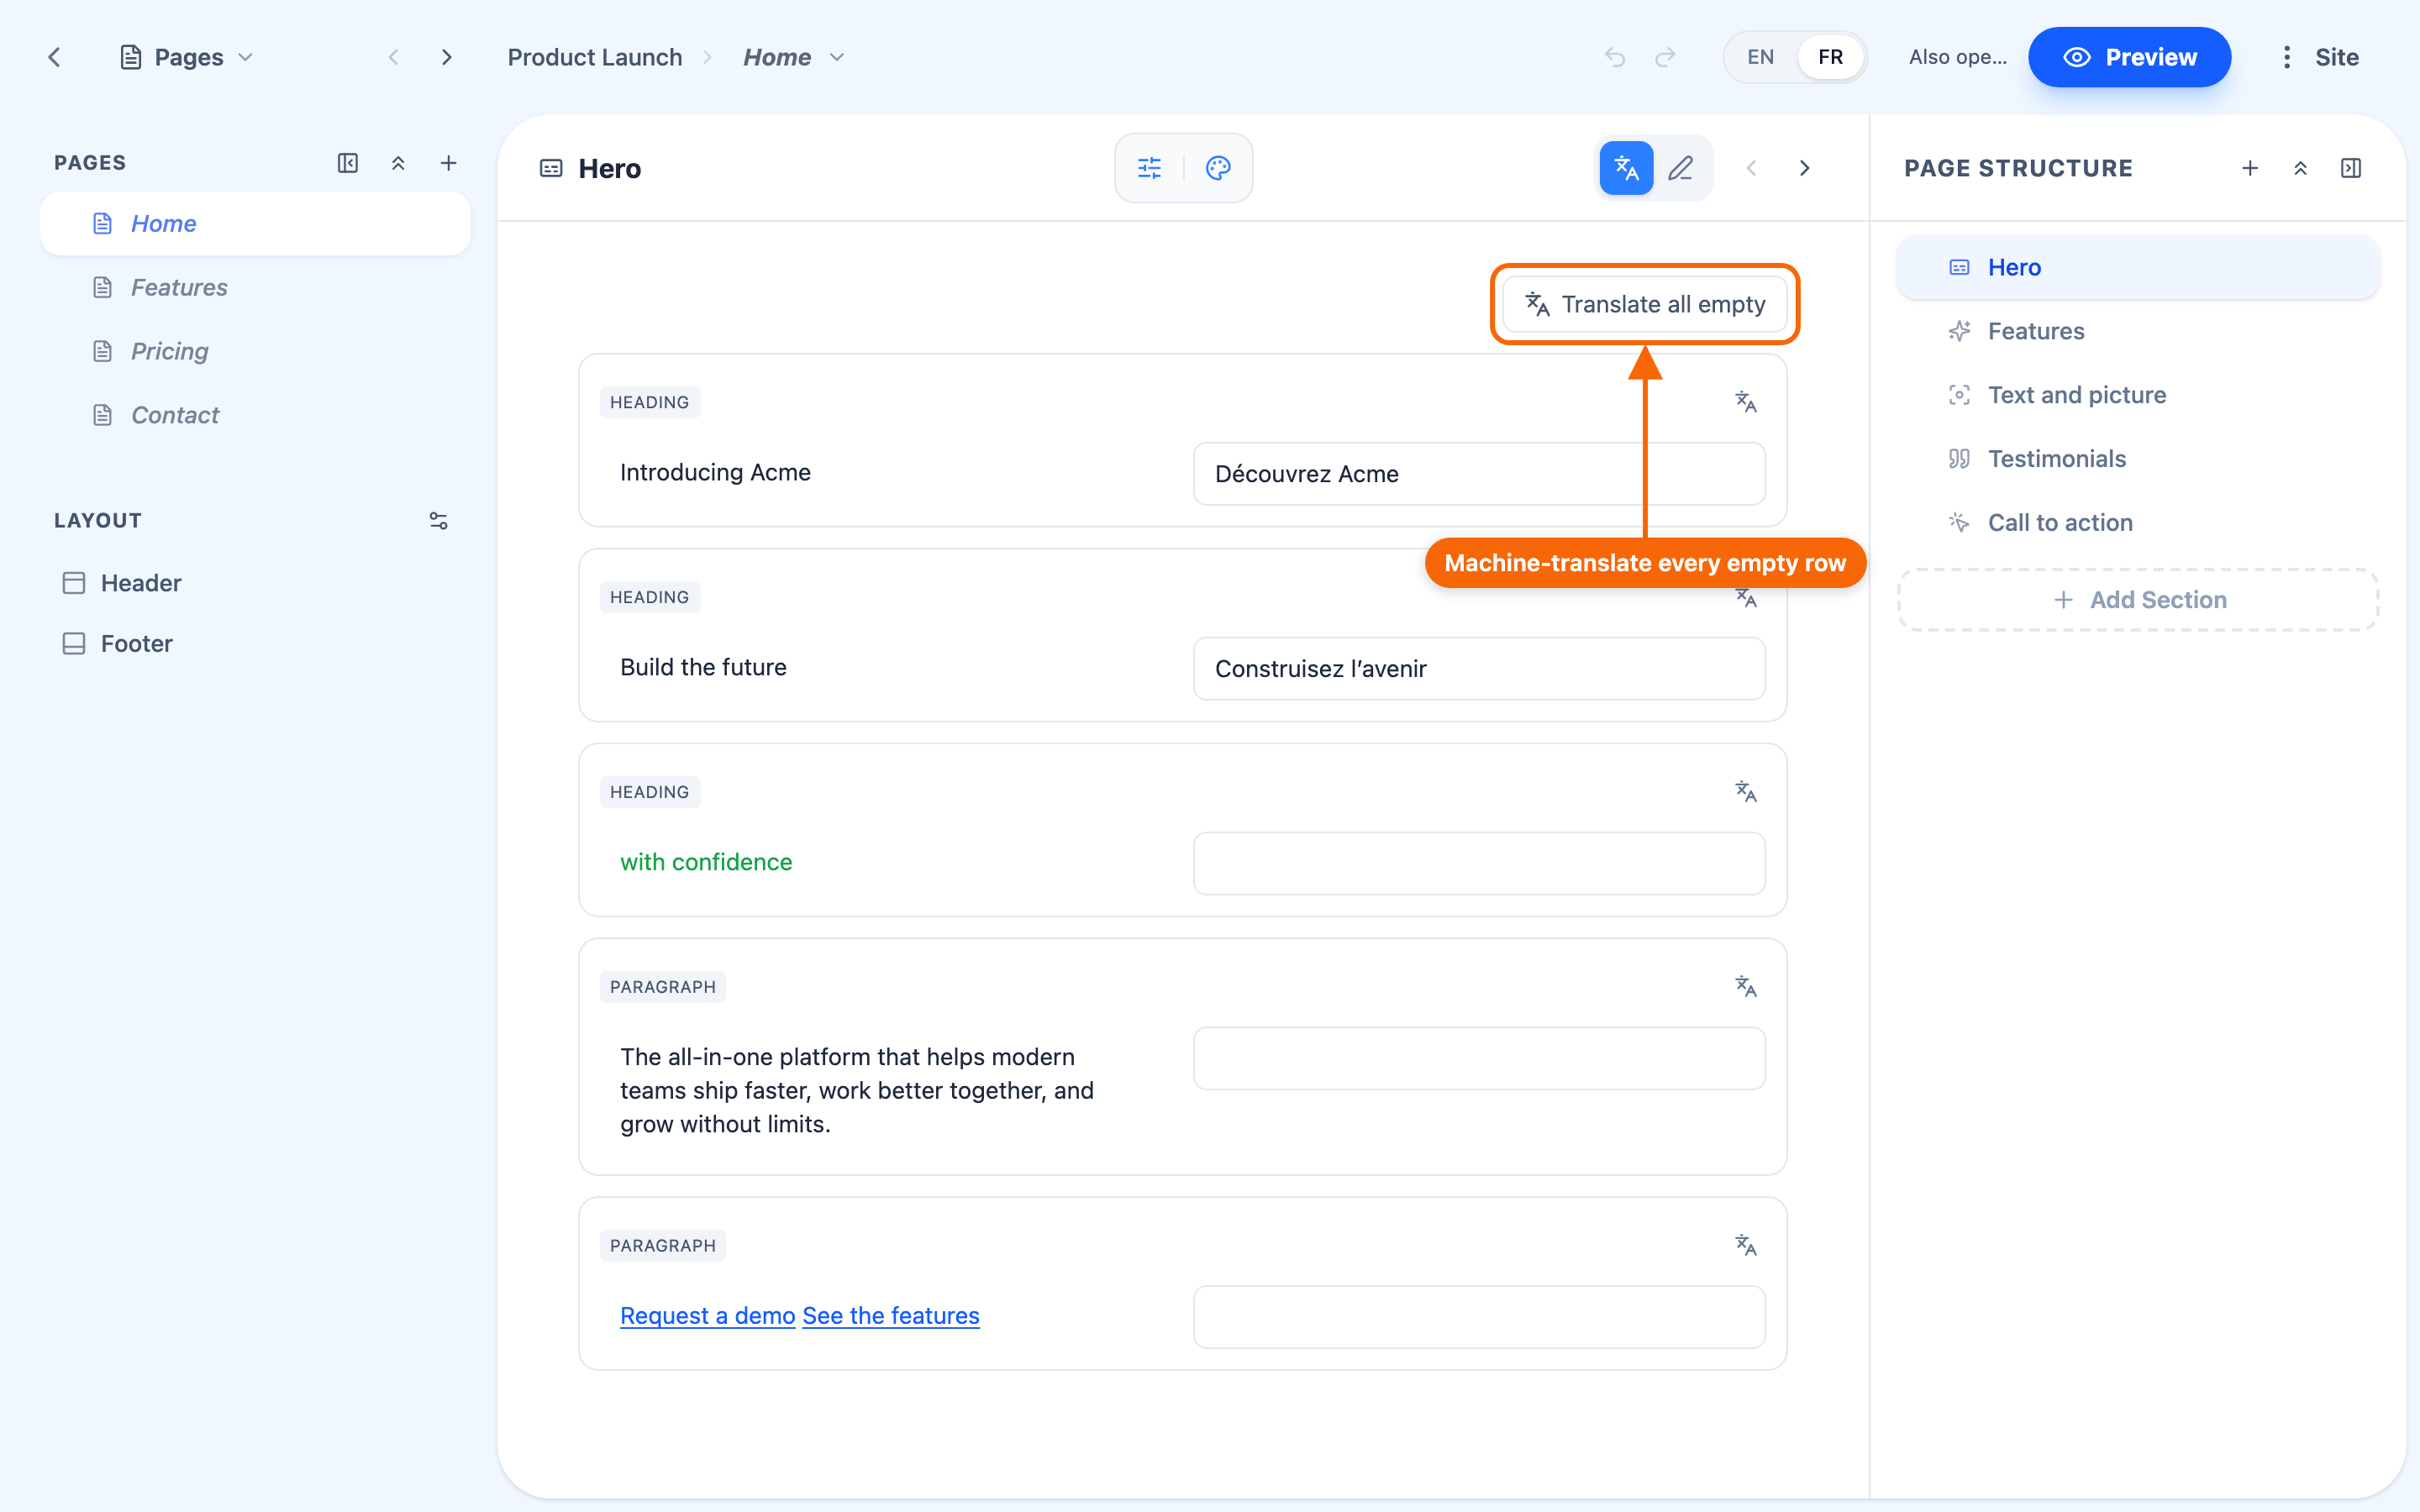The width and height of the screenshot is (2420, 1512).
Task: Open the Layout settings sliders icon
Action: pos(438,521)
